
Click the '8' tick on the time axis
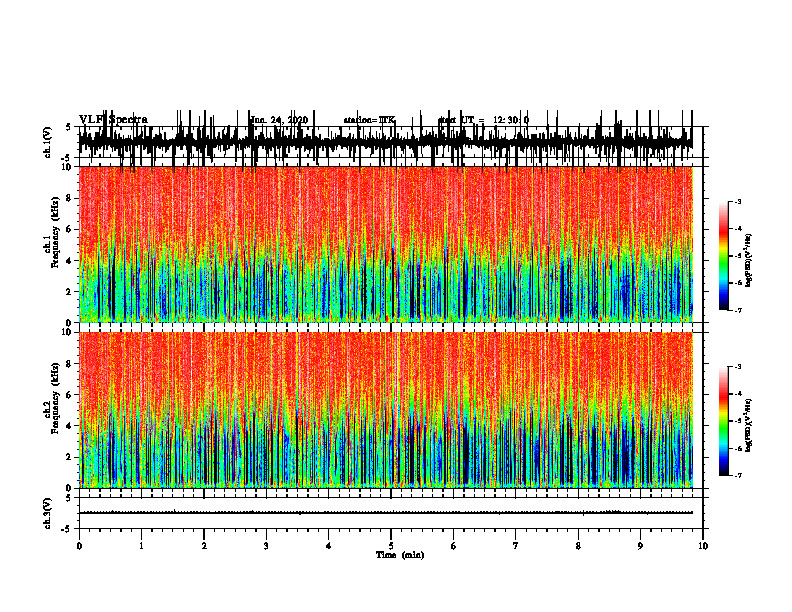pyautogui.click(x=578, y=546)
